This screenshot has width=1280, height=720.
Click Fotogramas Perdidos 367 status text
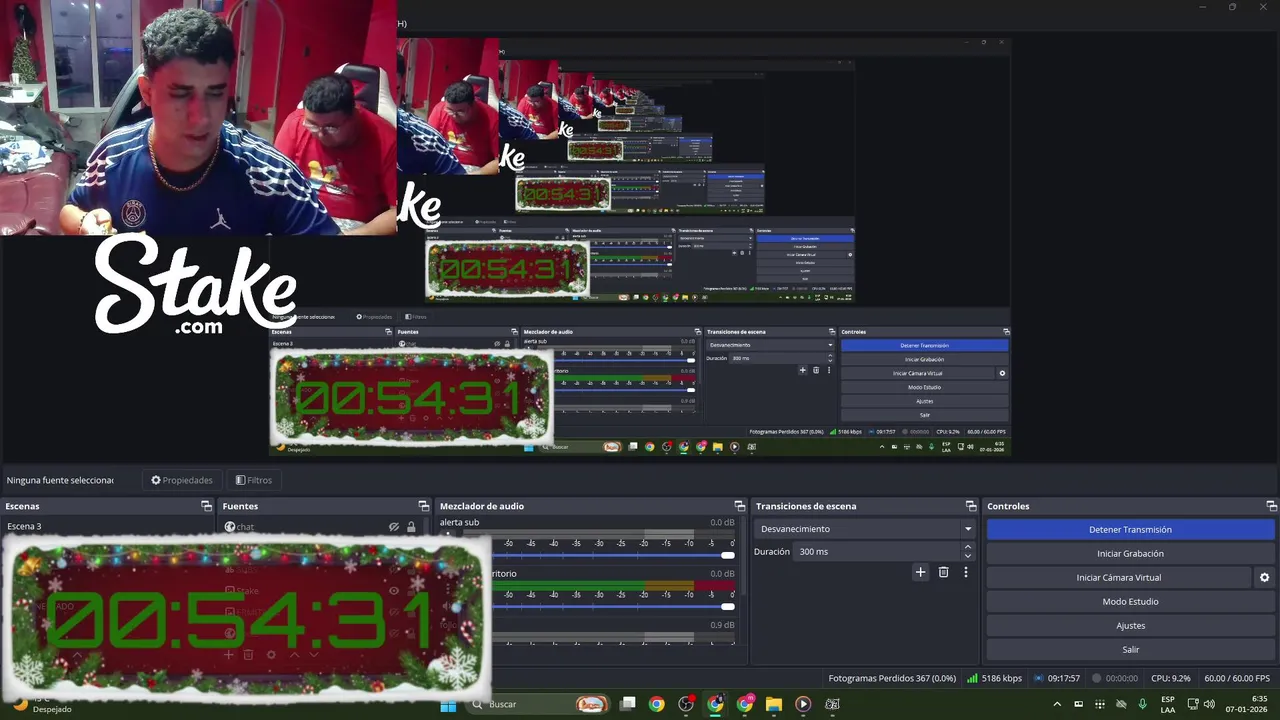(x=892, y=678)
